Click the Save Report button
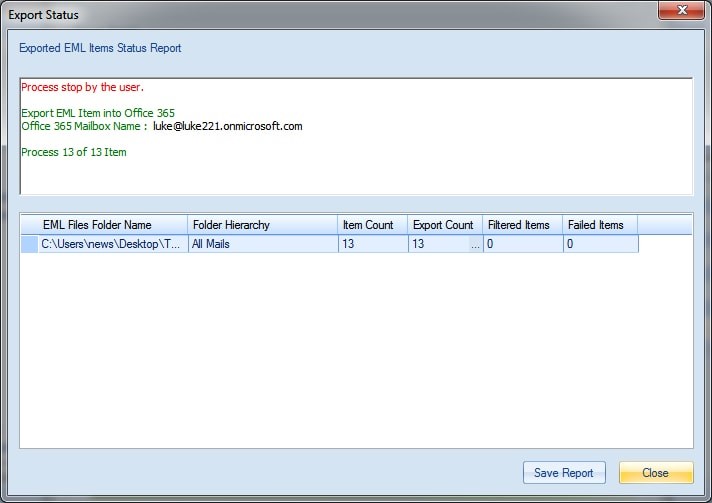The height and width of the screenshot is (503, 712). click(564, 473)
